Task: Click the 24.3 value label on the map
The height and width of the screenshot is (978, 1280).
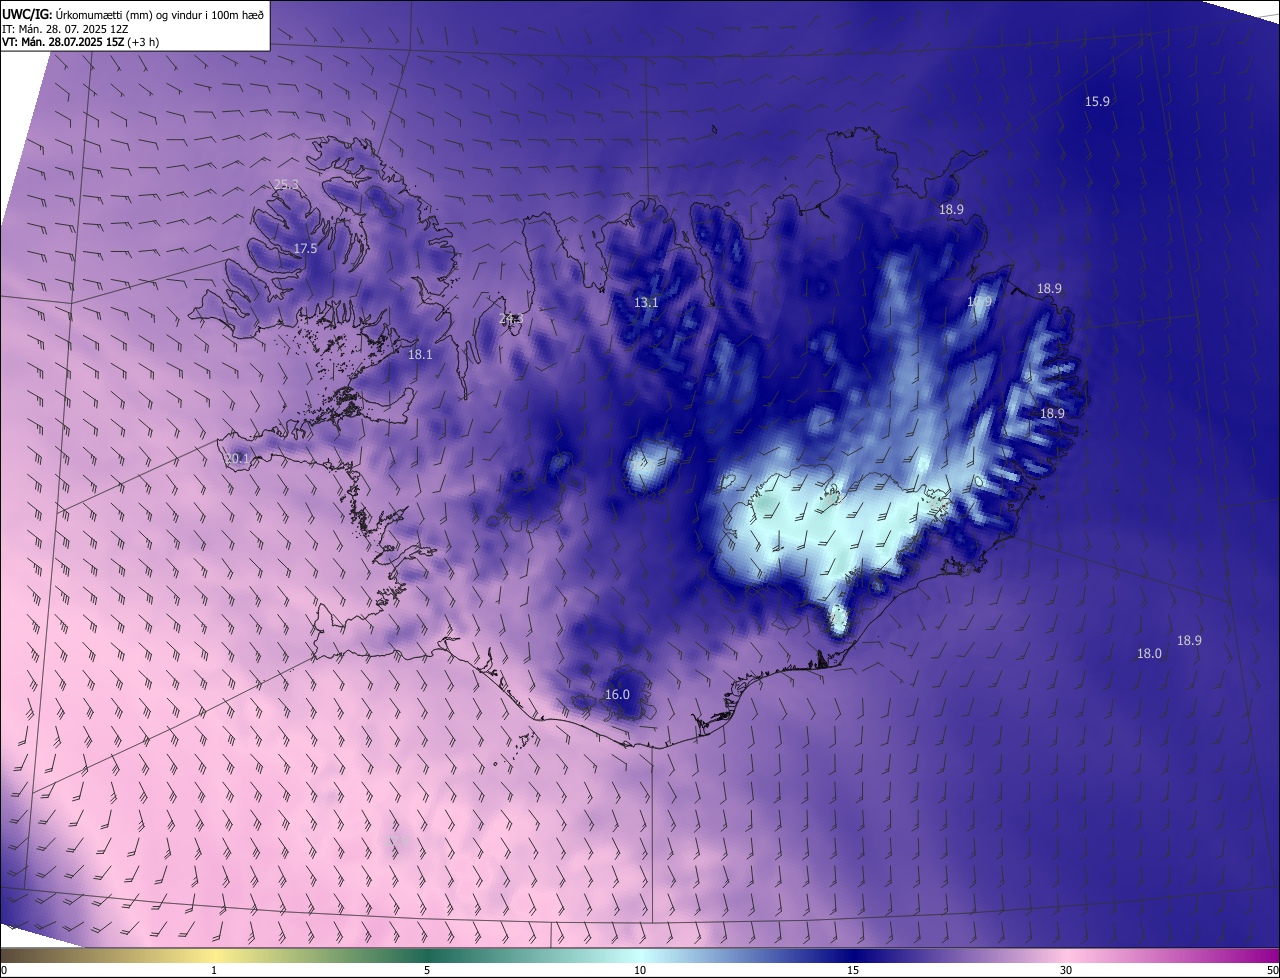Action: click(511, 319)
